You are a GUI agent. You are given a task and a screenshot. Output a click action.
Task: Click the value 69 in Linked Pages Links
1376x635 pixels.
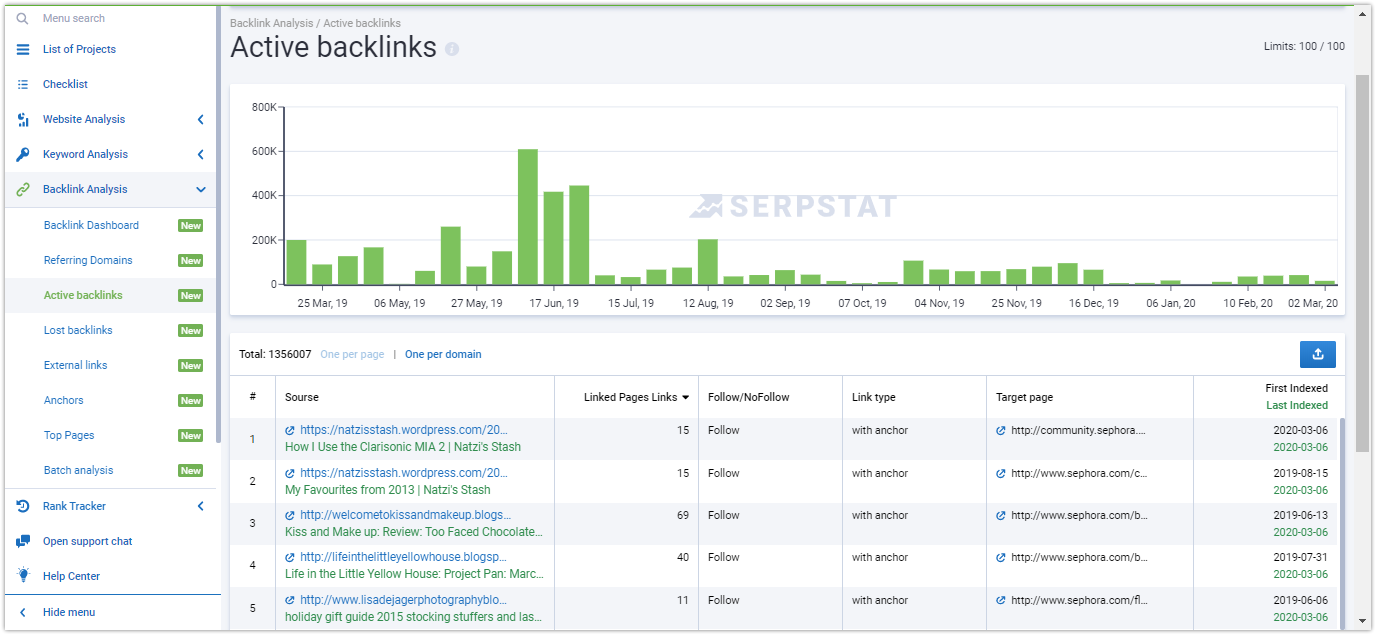(x=683, y=515)
